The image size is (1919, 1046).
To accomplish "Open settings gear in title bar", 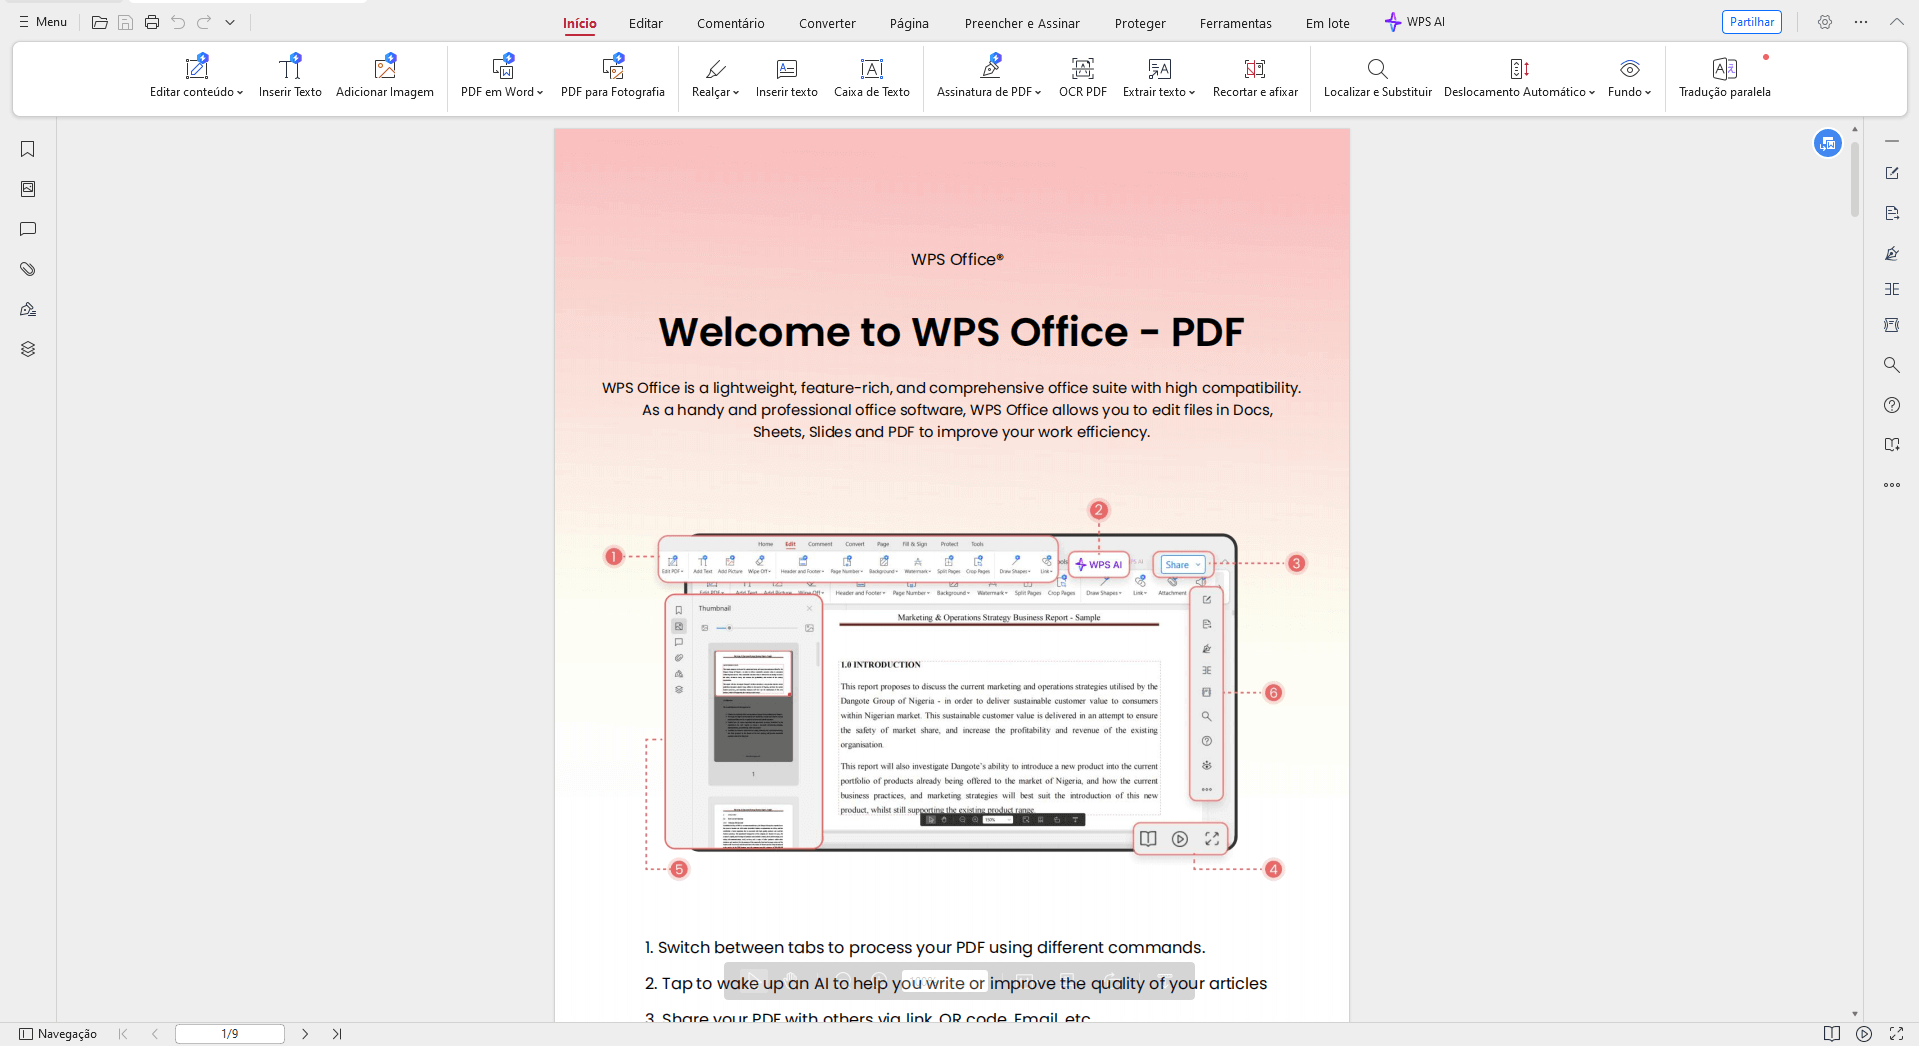I will pyautogui.click(x=1825, y=22).
